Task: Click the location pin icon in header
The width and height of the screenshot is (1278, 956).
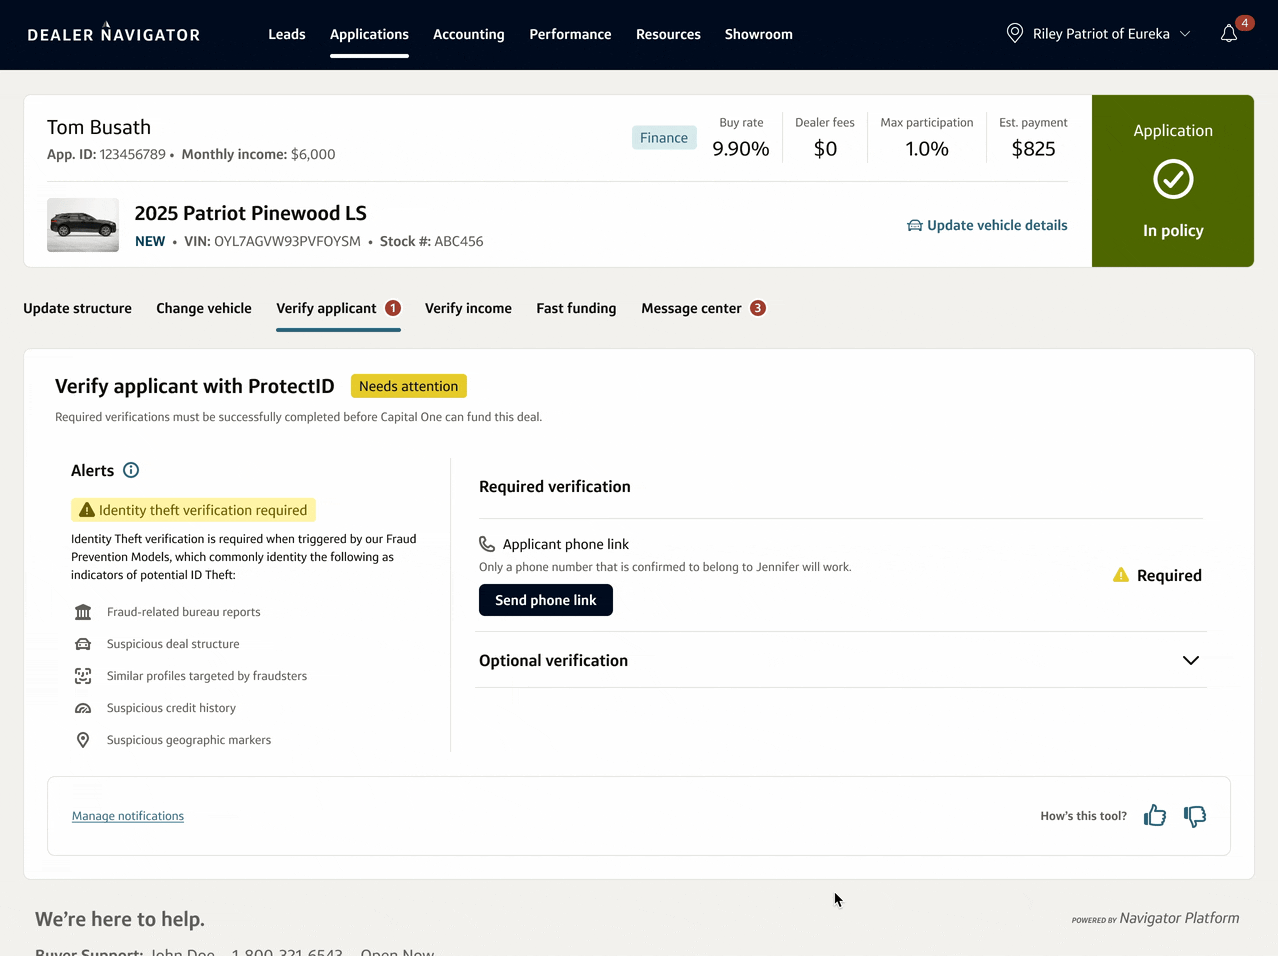Action: 1014,33
